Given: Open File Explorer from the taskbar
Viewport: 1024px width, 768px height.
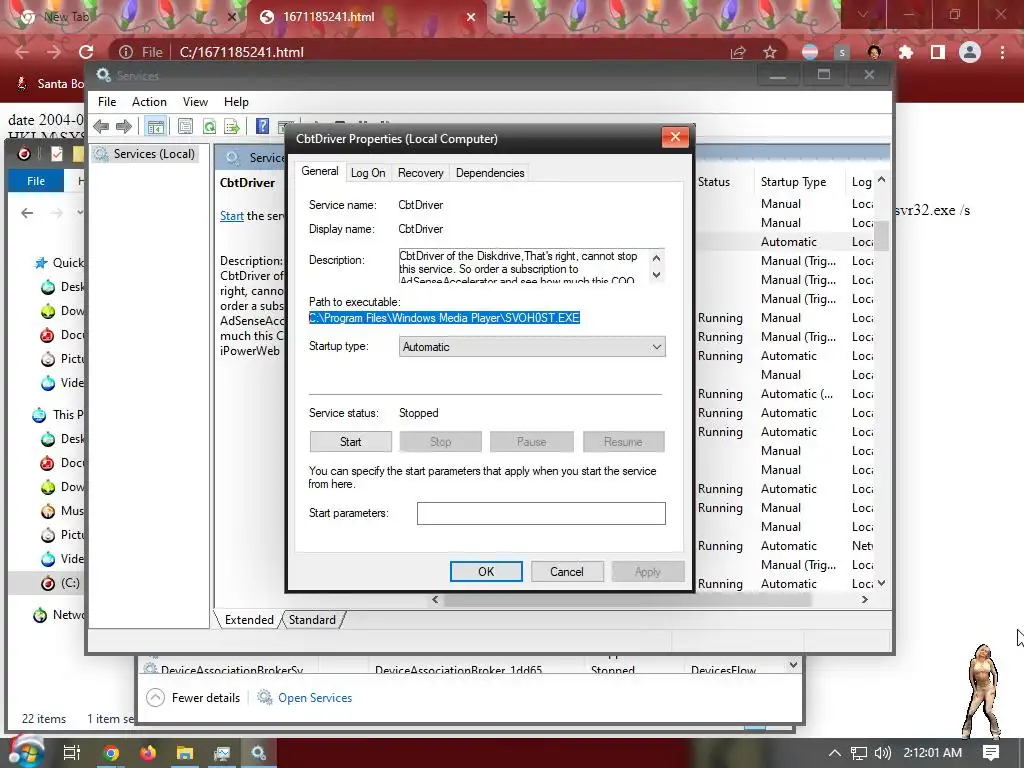Looking at the screenshot, I should 185,753.
